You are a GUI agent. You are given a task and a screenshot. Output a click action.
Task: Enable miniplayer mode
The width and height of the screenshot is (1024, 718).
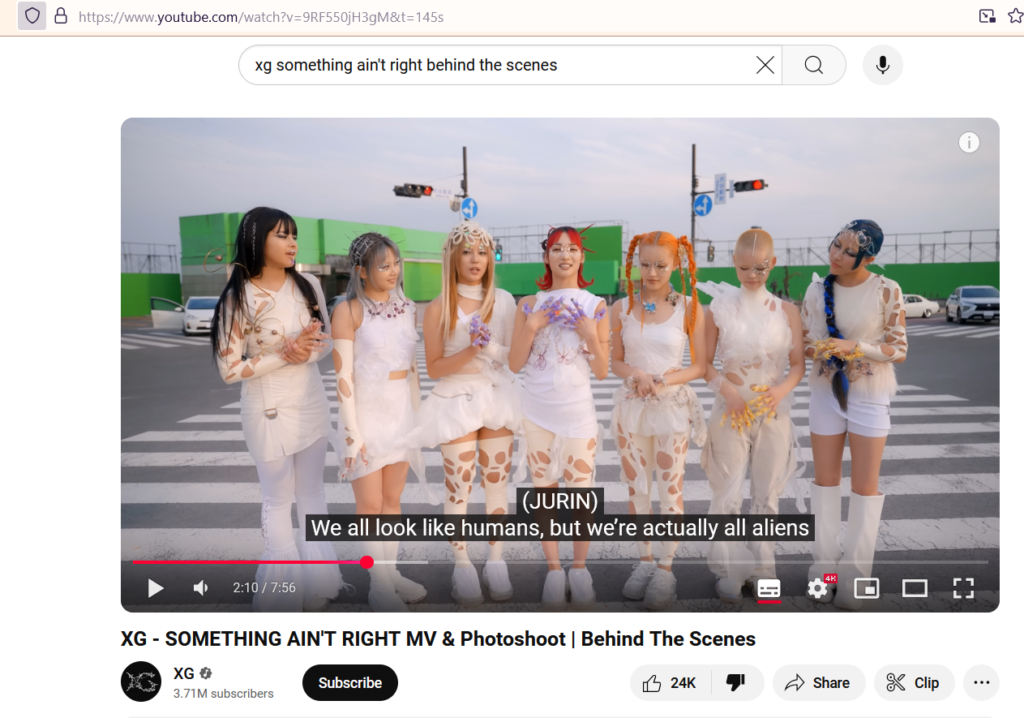[866, 589]
